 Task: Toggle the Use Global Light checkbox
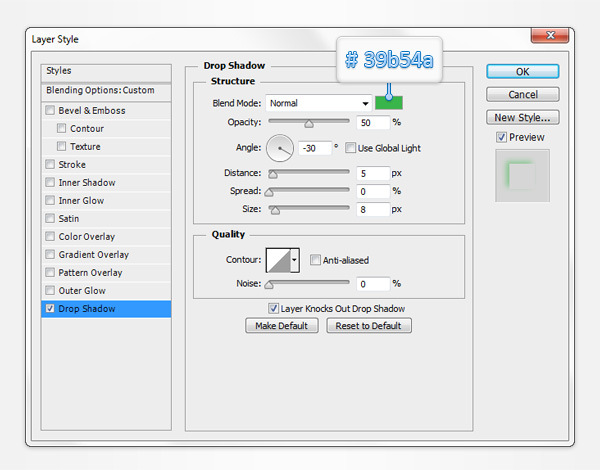[350, 148]
